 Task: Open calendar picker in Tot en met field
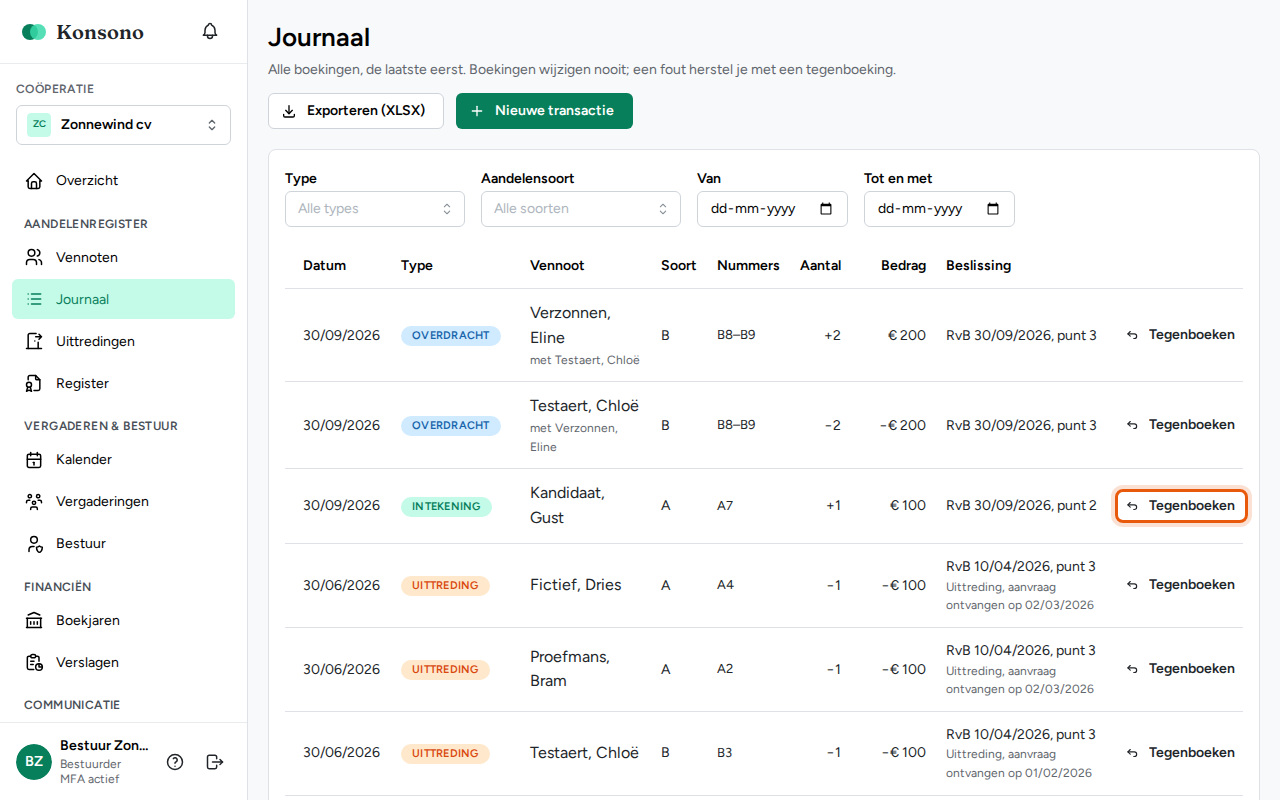[993, 209]
